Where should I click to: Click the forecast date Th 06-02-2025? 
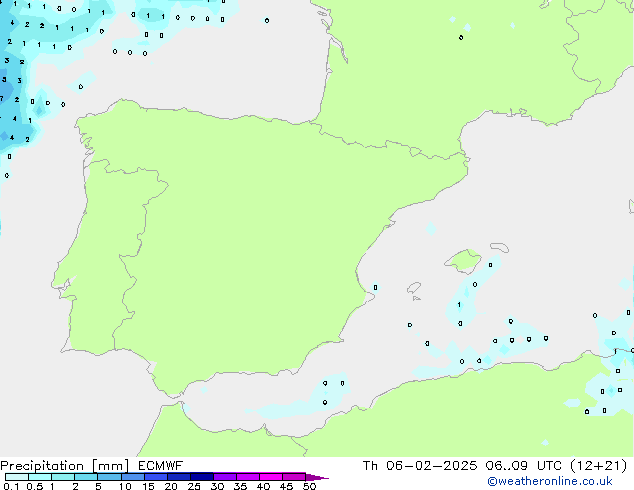(414, 465)
